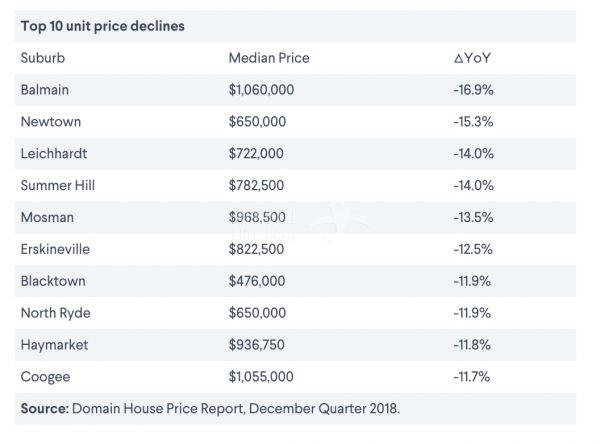Click Balmain's $1,060,000 median price
The image size is (600, 444).
click(x=261, y=90)
